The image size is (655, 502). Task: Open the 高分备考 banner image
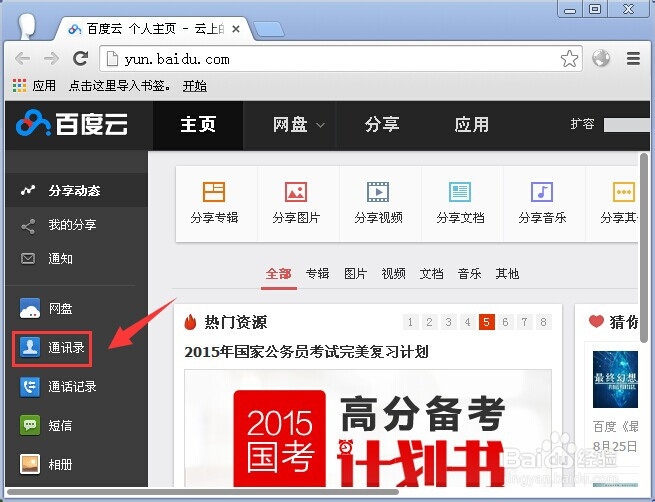(x=368, y=428)
